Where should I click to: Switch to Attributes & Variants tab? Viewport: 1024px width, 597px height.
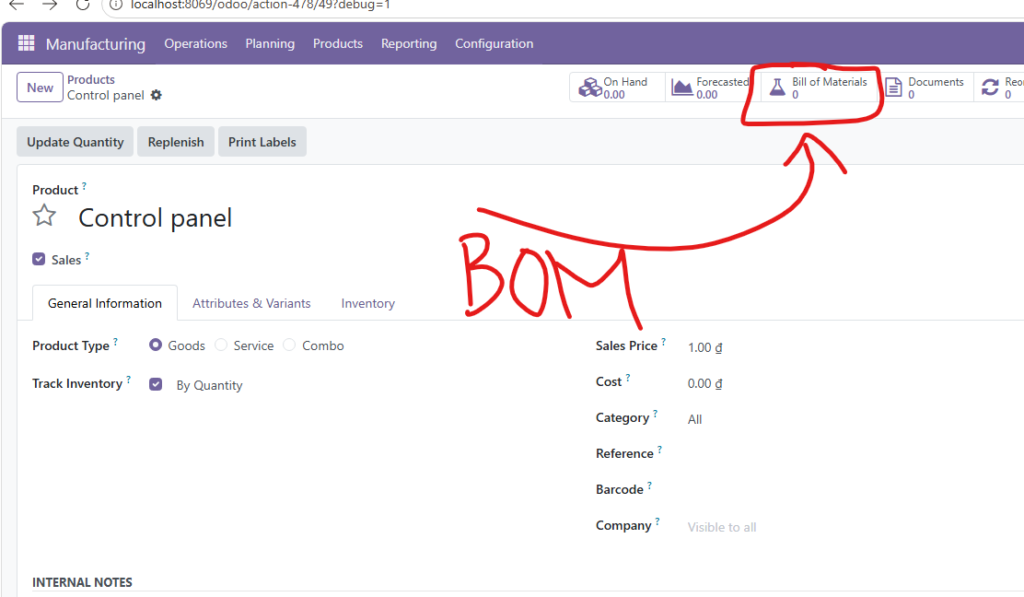251,304
